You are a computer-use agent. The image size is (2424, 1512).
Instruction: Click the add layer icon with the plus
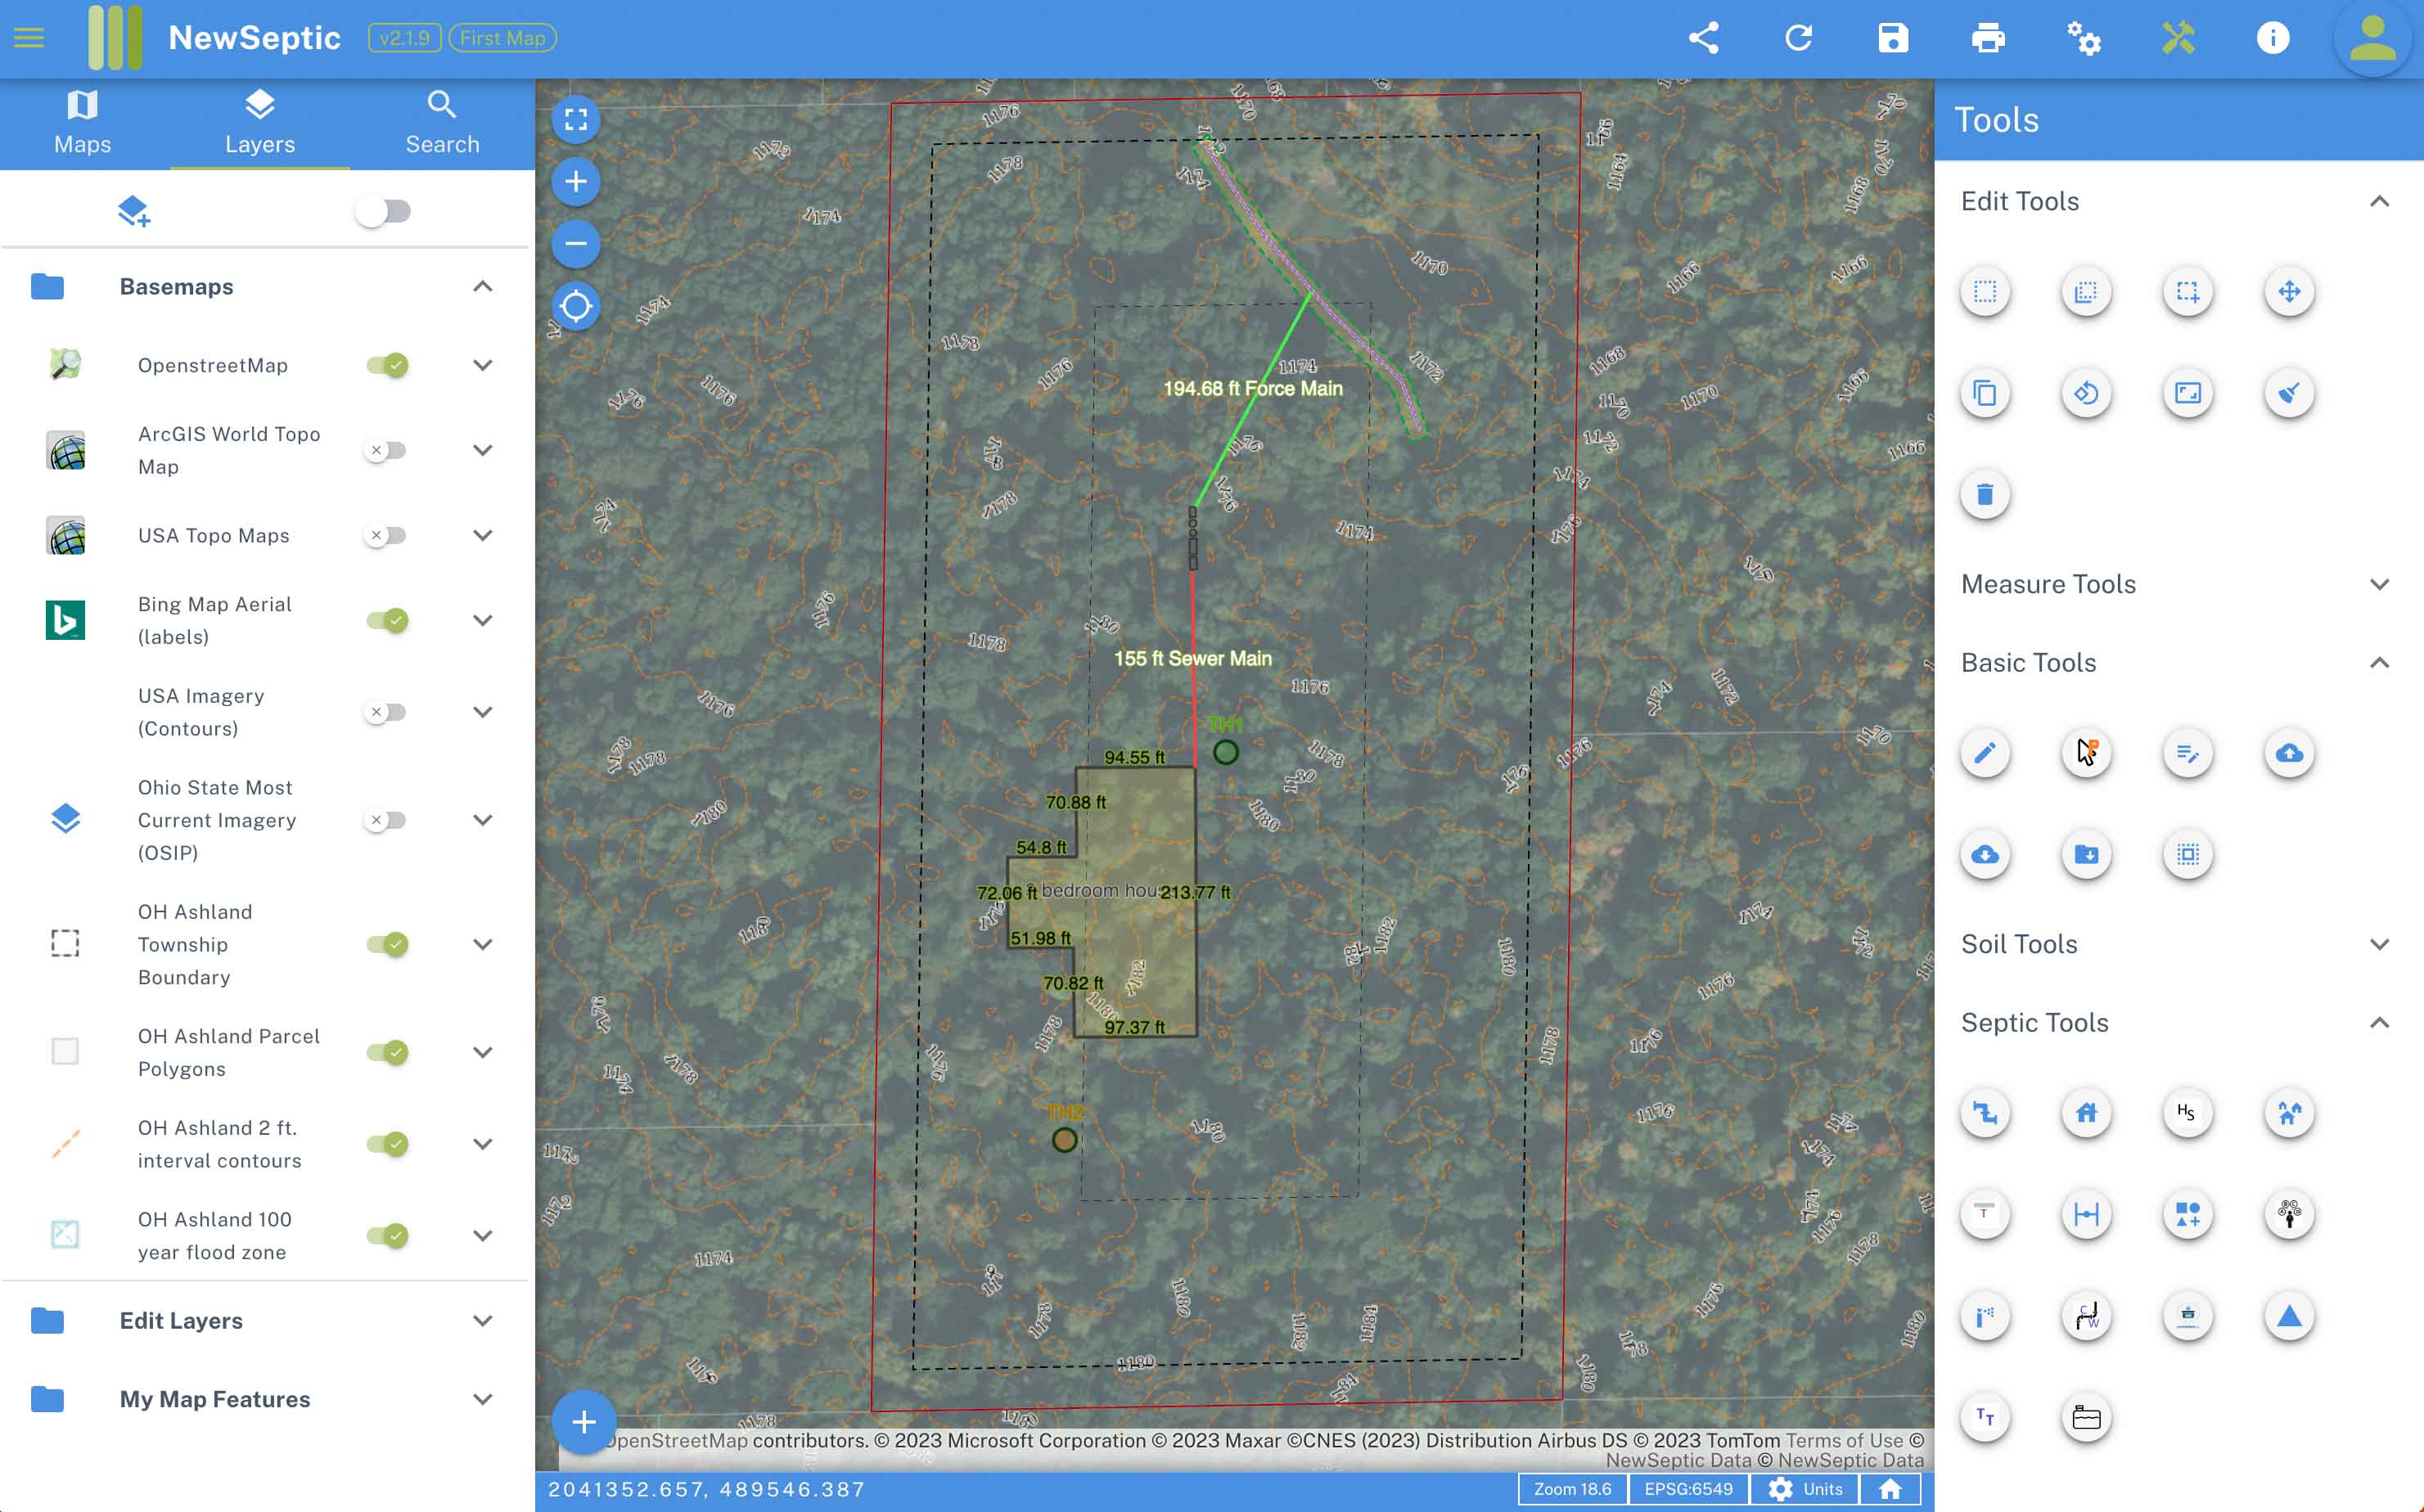tap(133, 211)
